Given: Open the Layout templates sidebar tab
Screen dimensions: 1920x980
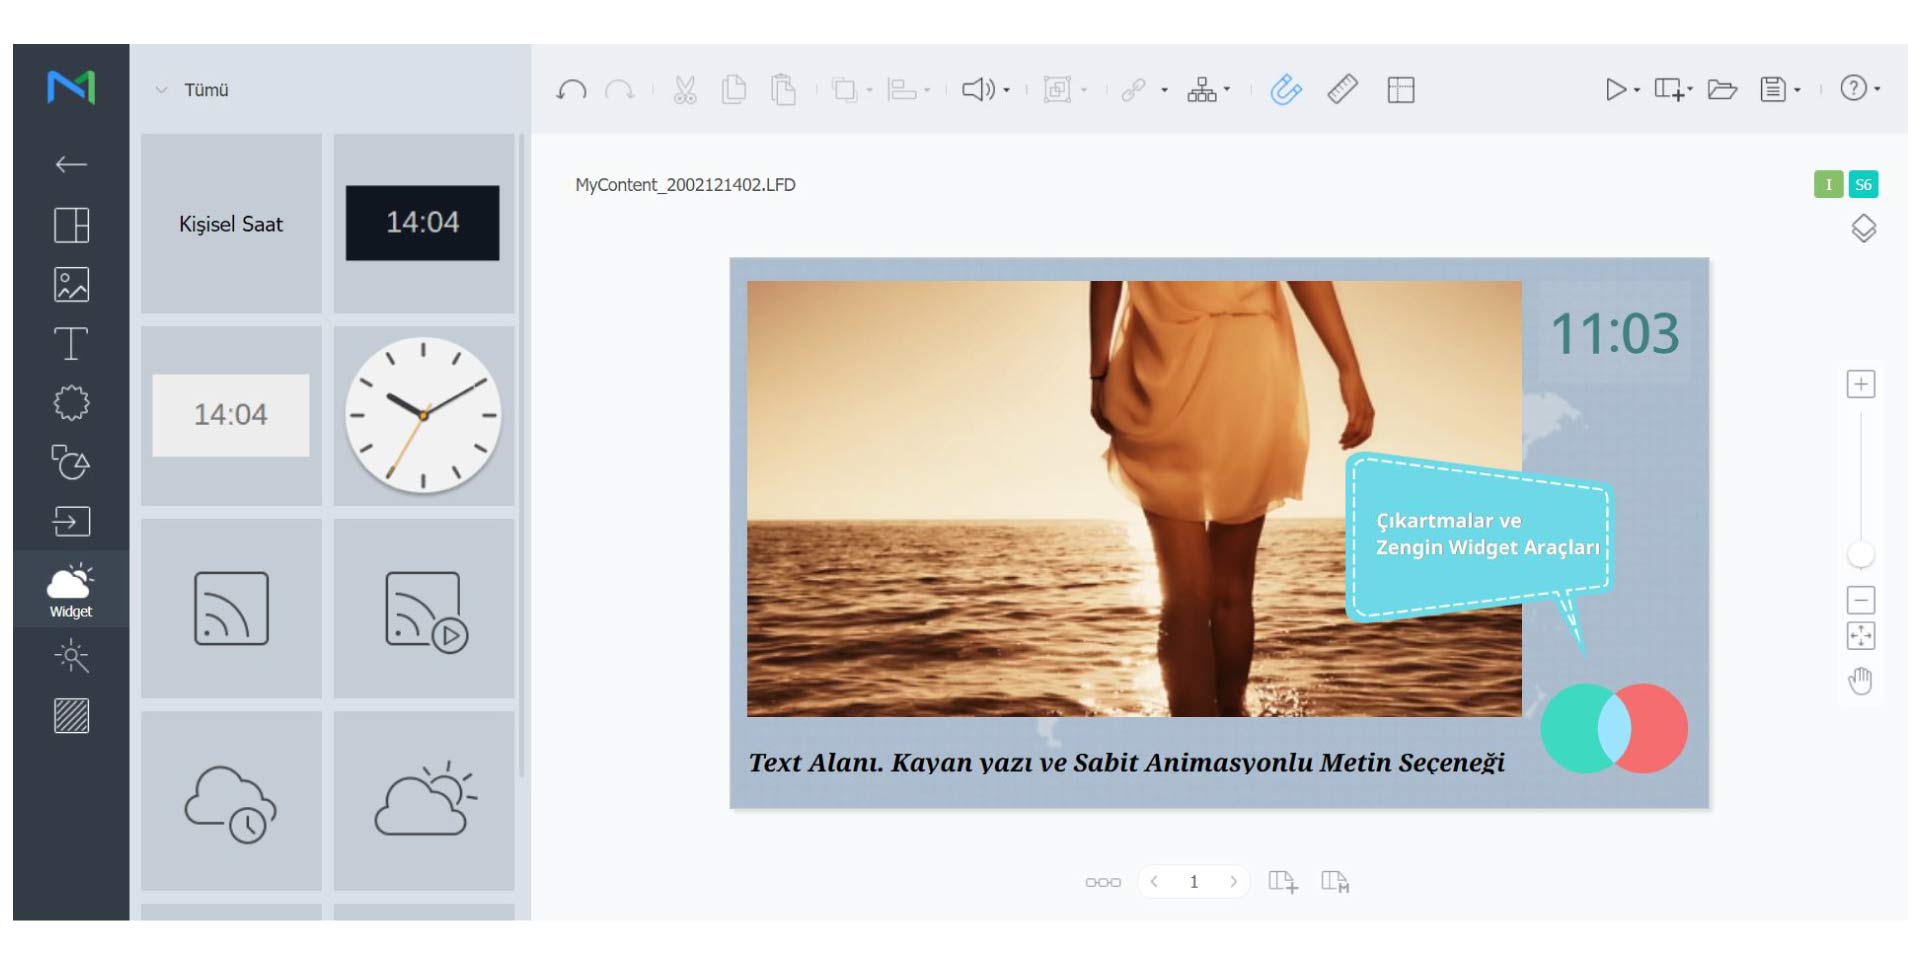Looking at the screenshot, I should 71,225.
